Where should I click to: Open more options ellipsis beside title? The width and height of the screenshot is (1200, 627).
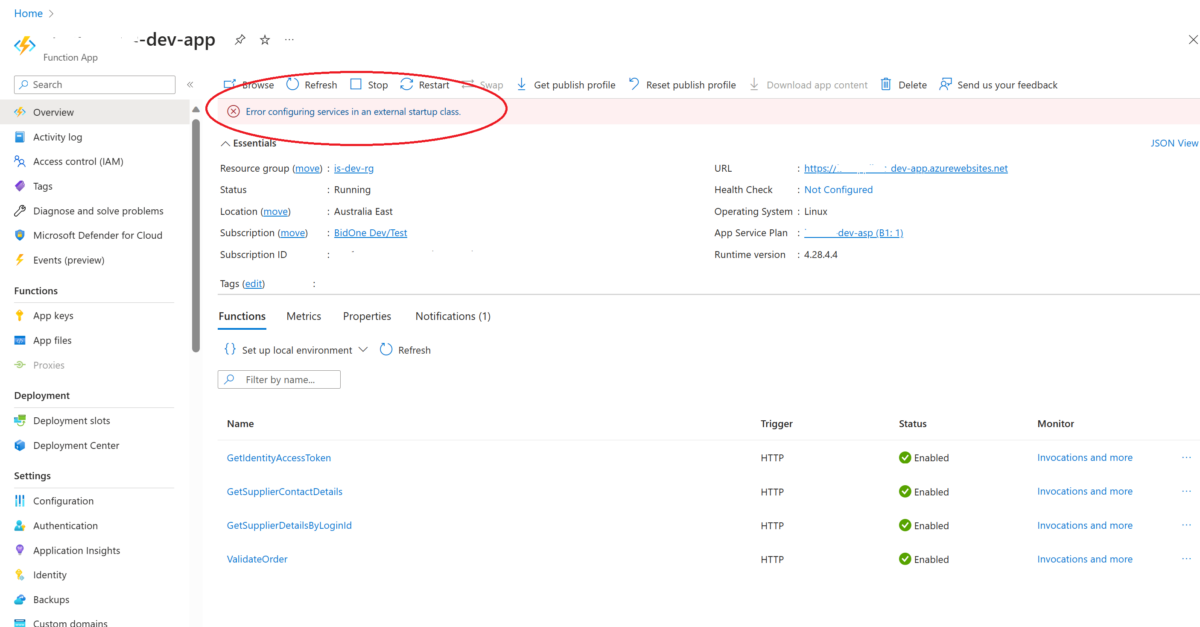(290, 40)
